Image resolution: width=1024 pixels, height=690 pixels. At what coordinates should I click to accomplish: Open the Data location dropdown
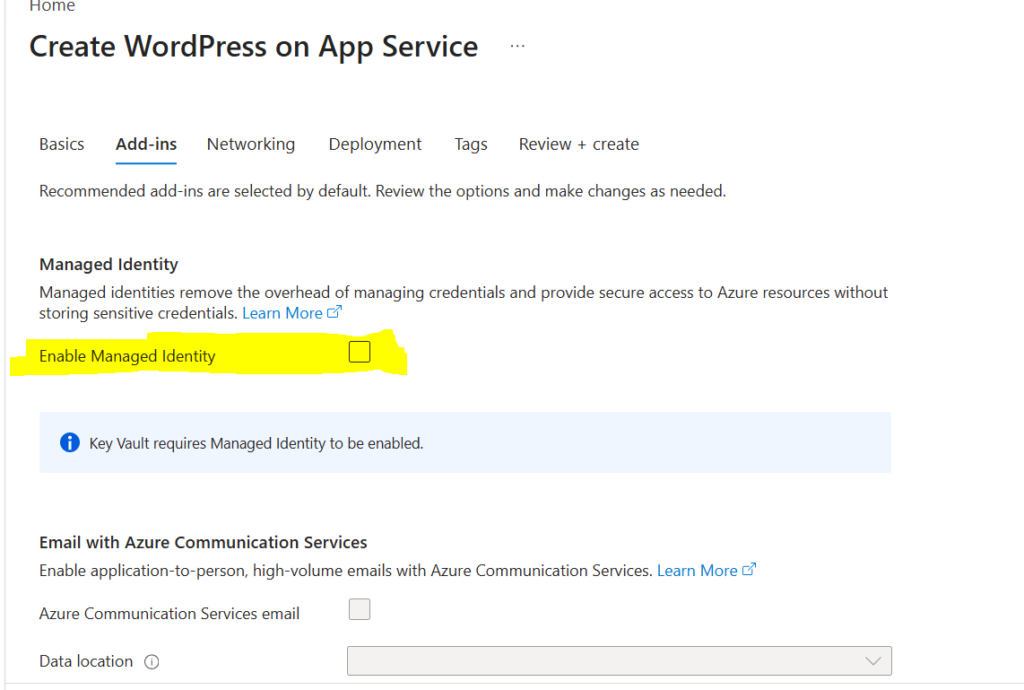pyautogui.click(x=619, y=661)
